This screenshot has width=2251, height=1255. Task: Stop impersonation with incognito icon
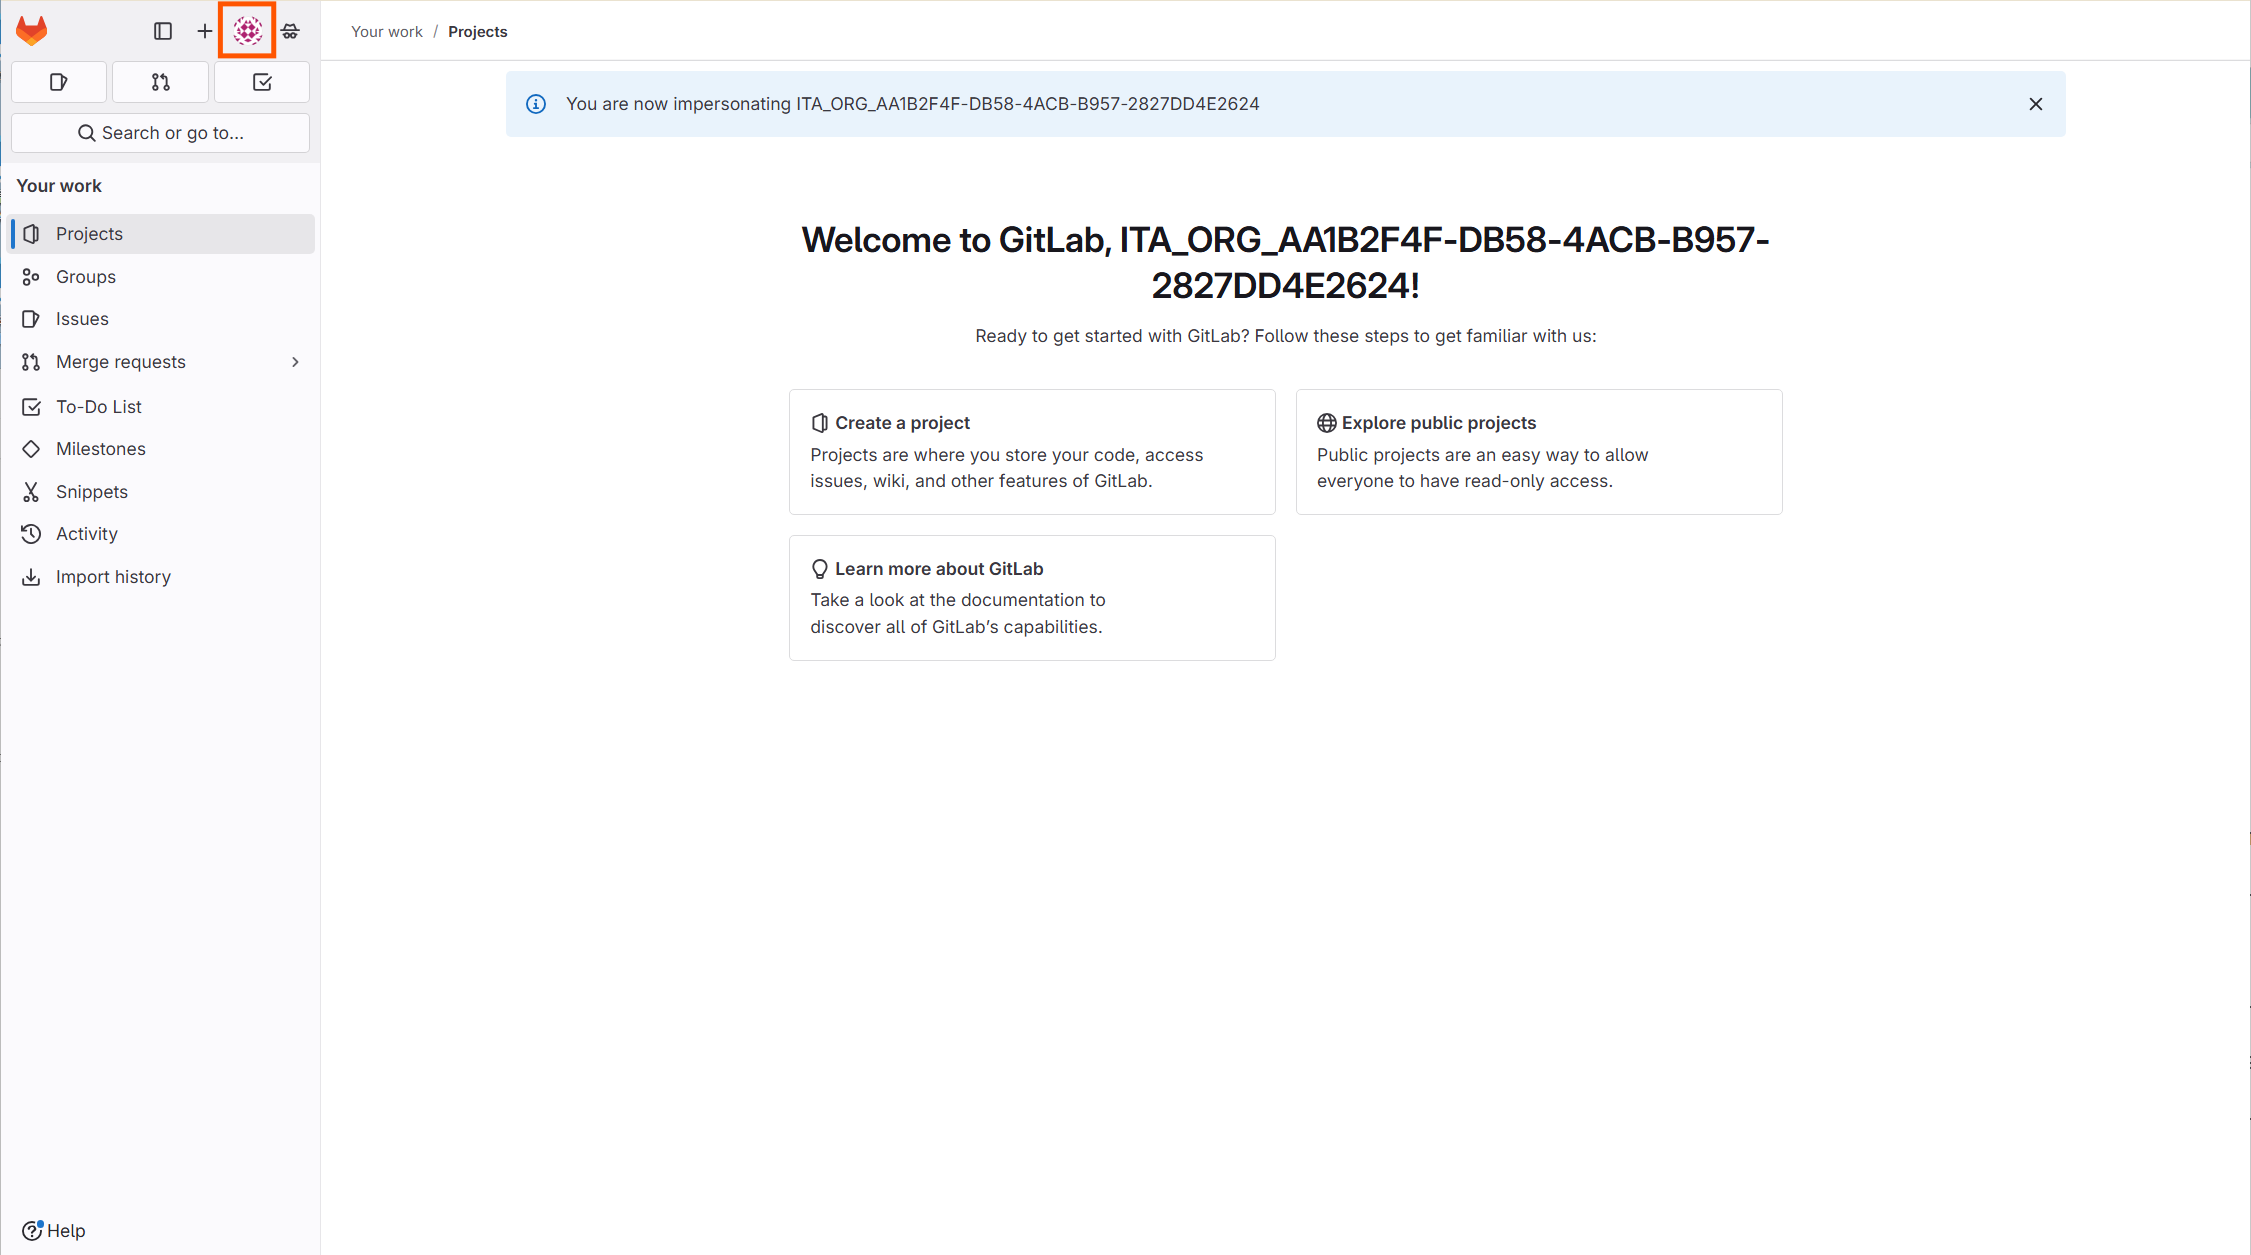290,31
